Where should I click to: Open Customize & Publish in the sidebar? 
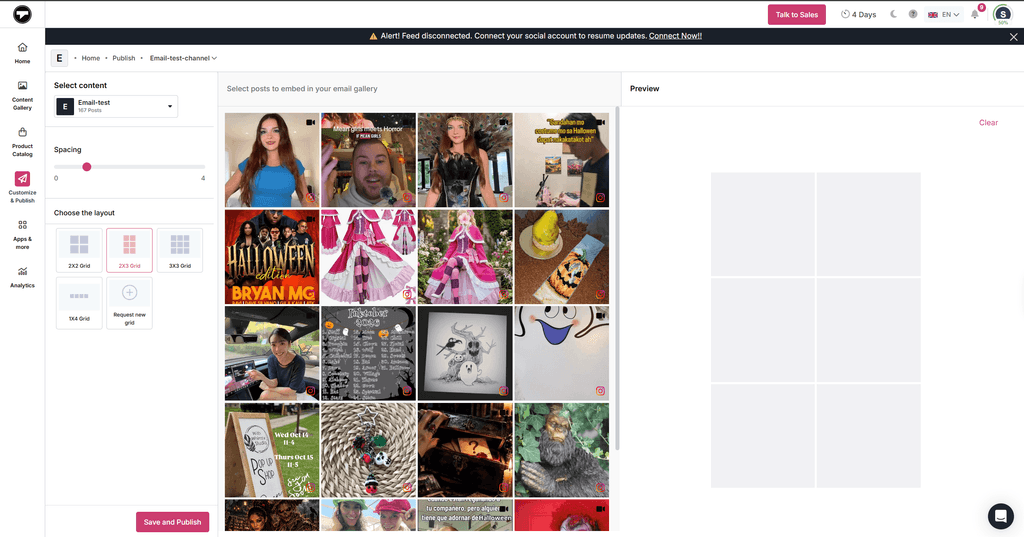pos(22,187)
